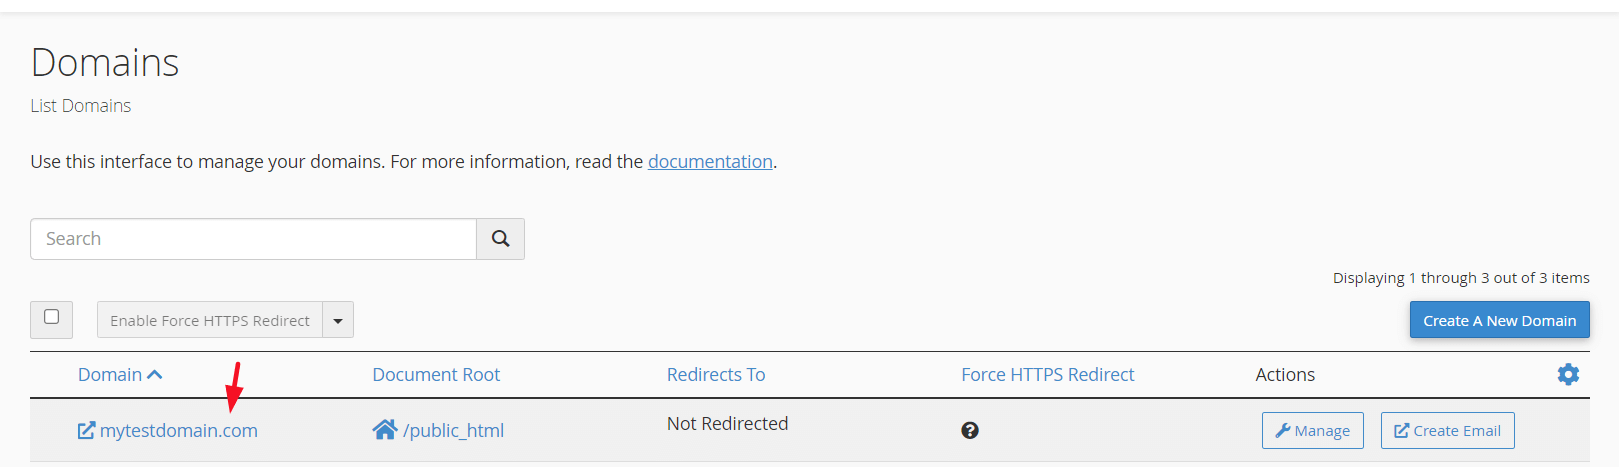The height and width of the screenshot is (467, 1619).
Task: Expand the Force HTTPS Redirect dropdown arrow
Action: 338,320
